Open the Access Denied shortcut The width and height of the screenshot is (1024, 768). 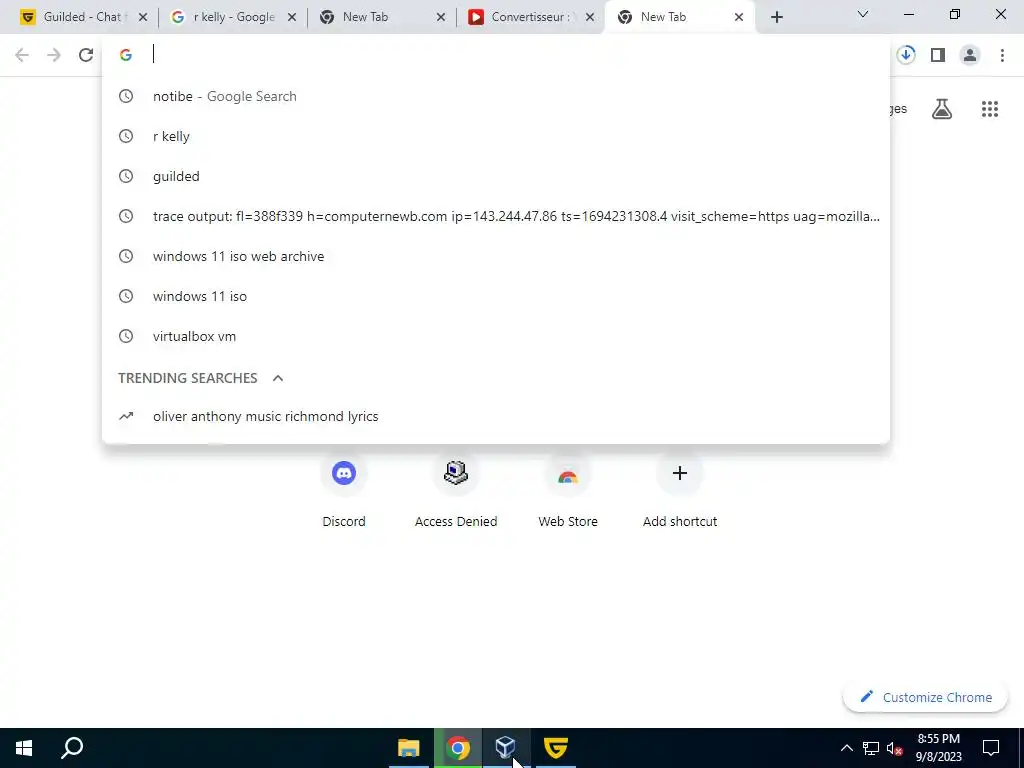[x=456, y=490]
